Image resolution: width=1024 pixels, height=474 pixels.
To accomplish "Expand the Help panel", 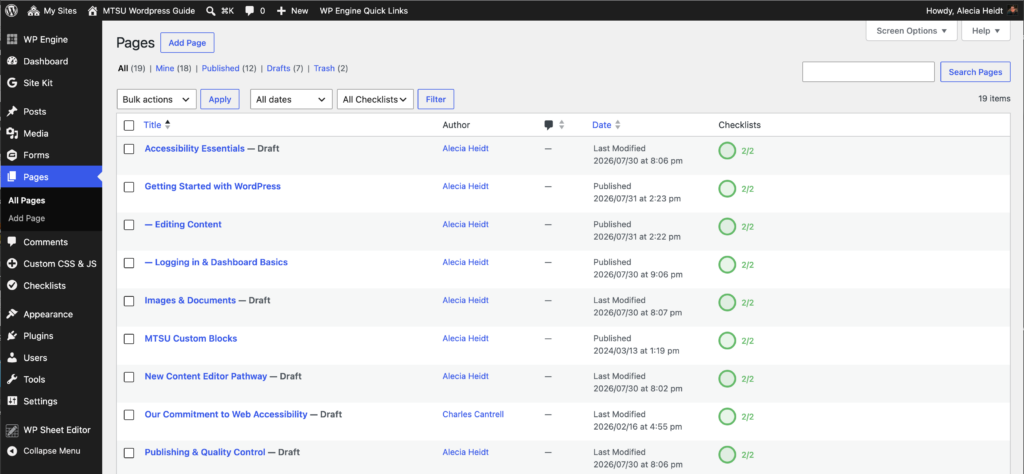I will tap(985, 31).
